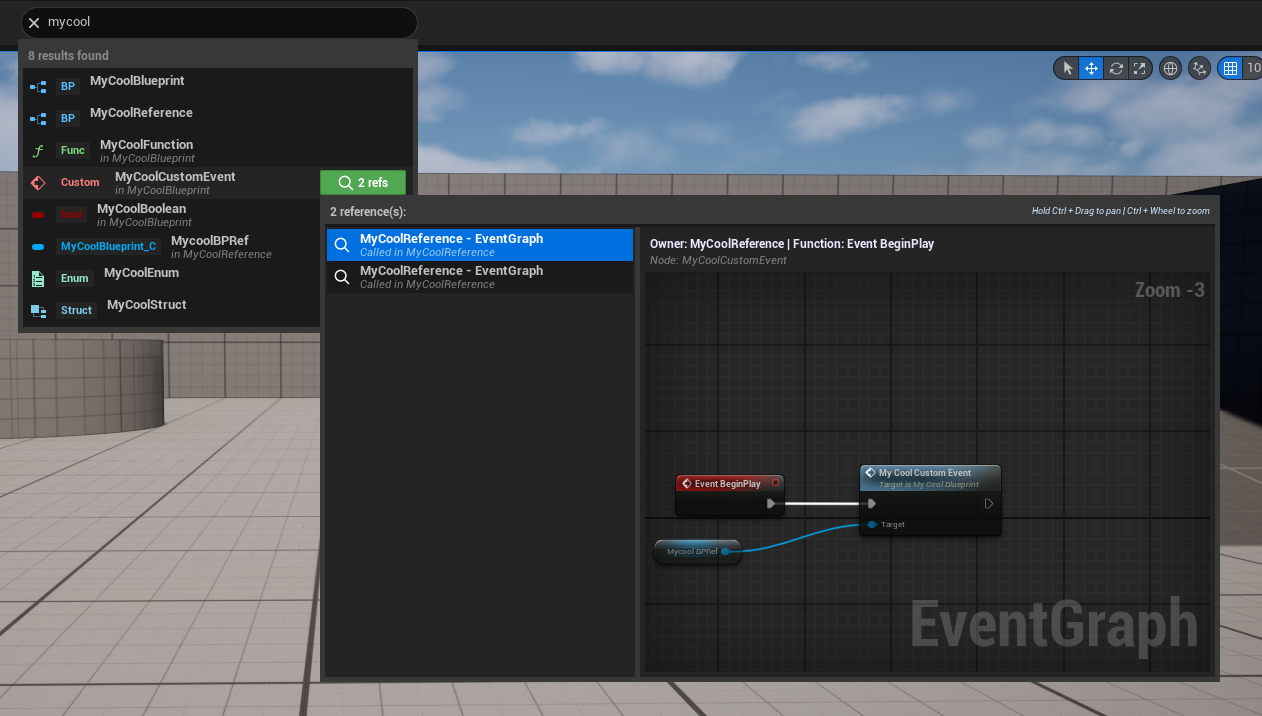1262x716 pixels.
Task: Select the MyCoolBlueprint search result
Action: tap(137, 82)
